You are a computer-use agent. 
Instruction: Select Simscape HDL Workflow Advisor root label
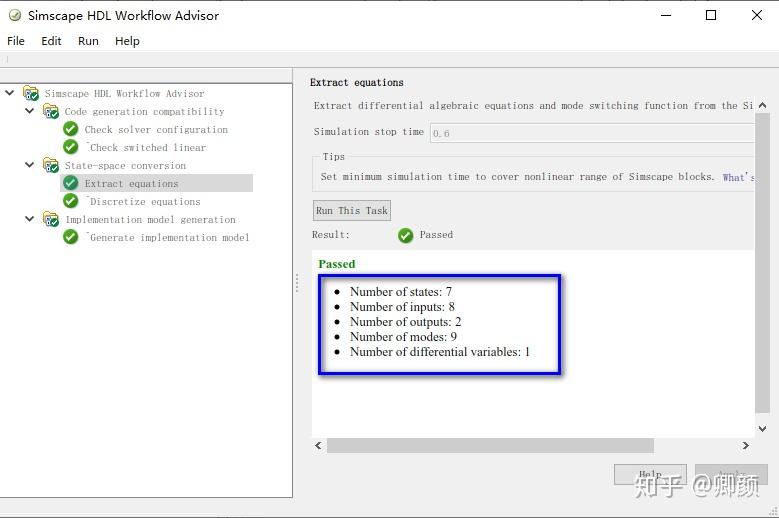coord(124,93)
